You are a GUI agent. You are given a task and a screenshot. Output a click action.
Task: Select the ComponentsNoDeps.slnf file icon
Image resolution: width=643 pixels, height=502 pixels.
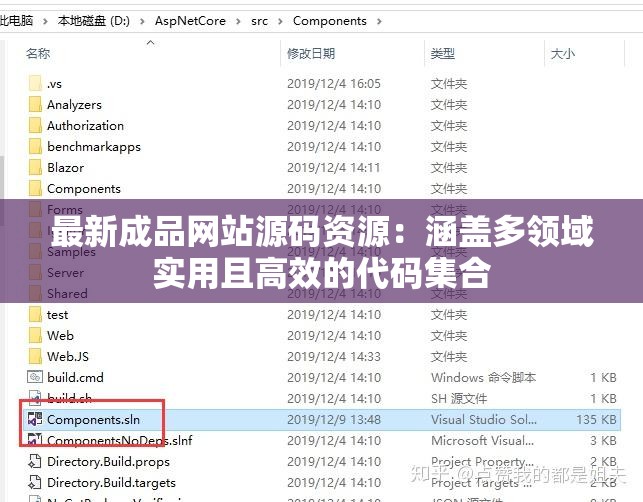pyautogui.click(x=35, y=440)
